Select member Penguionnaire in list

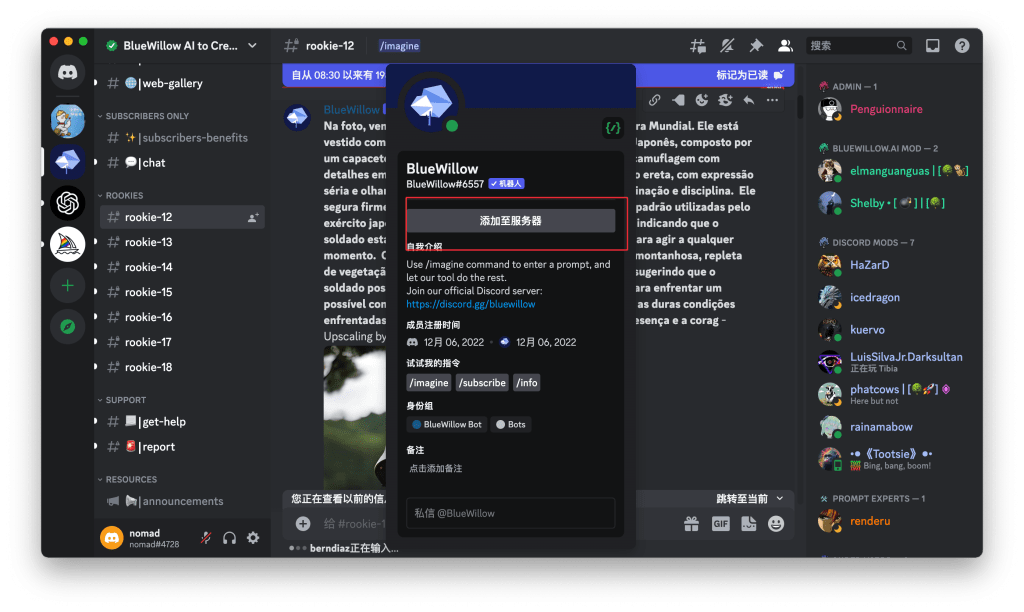pyautogui.click(x=886, y=109)
